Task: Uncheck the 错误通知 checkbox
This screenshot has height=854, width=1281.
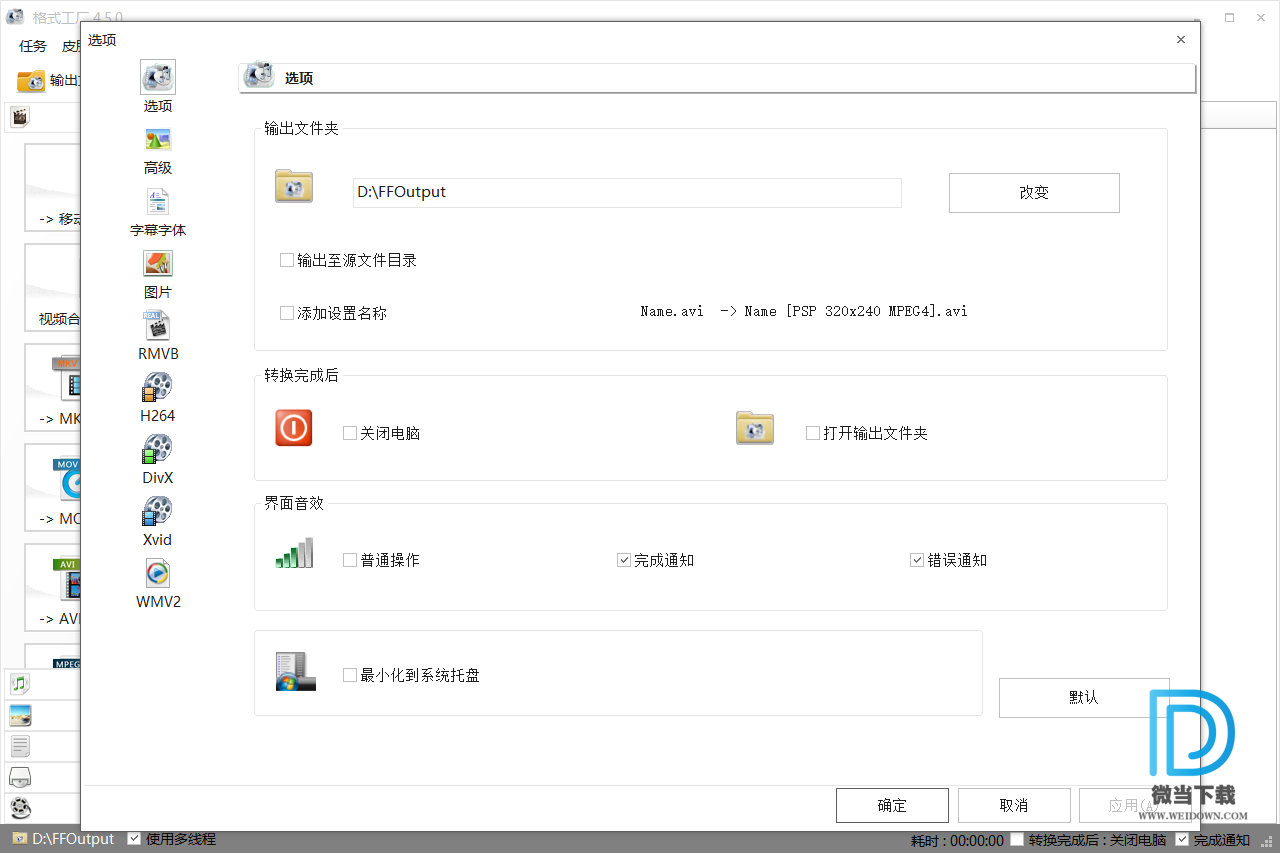Action: pyautogui.click(x=917, y=560)
